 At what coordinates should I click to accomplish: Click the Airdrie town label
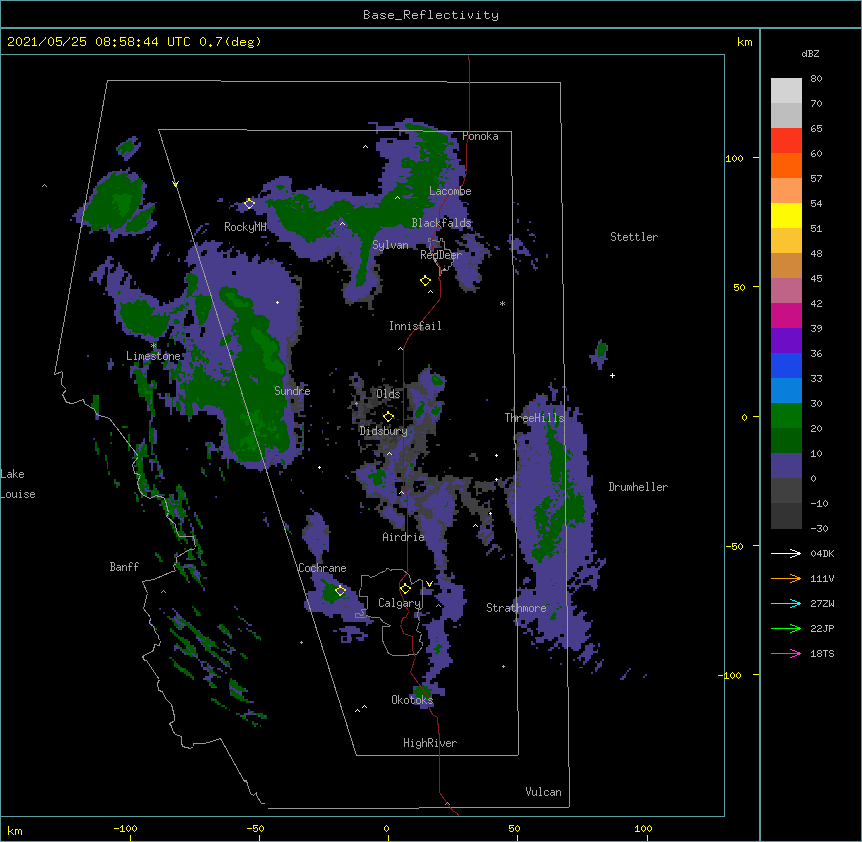403,537
